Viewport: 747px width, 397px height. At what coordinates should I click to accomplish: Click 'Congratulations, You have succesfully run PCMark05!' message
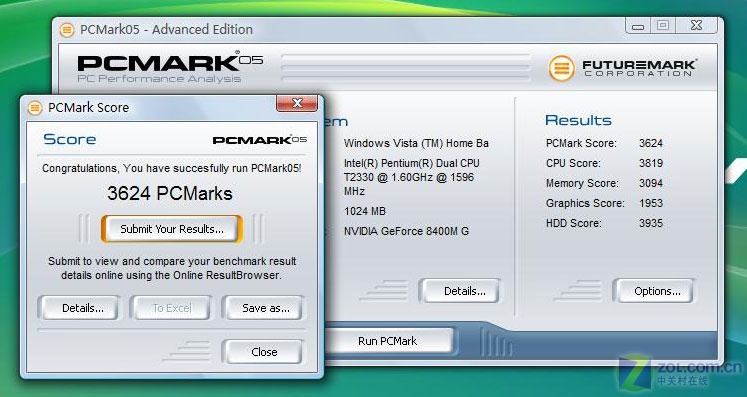pyautogui.click(x=172, y=168)
